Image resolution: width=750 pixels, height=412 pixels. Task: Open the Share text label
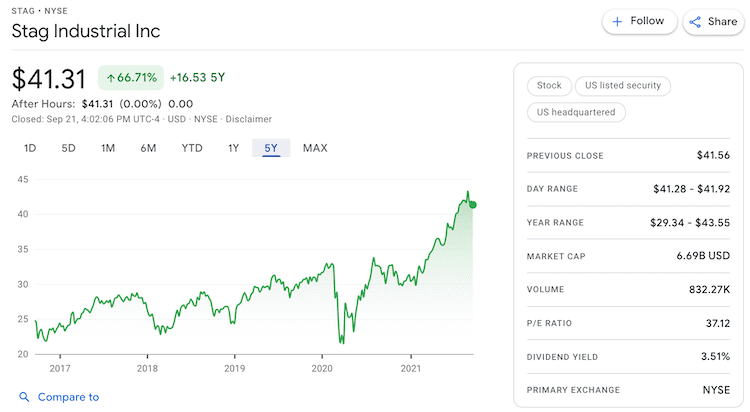pyautogui.click(x=722, y=22)
